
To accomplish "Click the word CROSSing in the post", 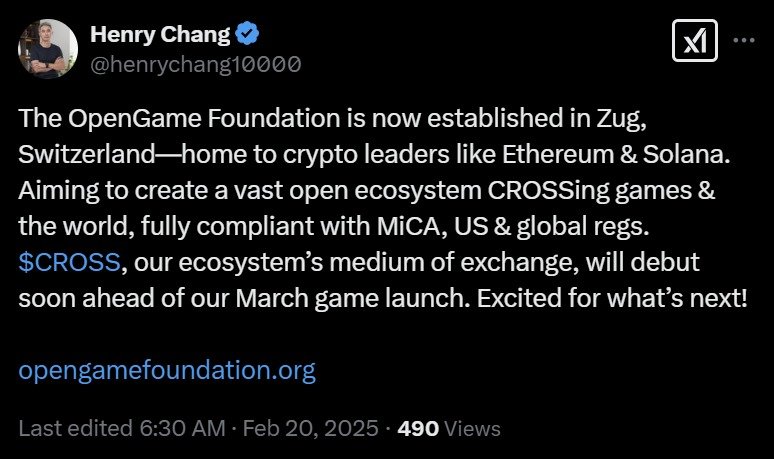I will click(x=548, y=191).
